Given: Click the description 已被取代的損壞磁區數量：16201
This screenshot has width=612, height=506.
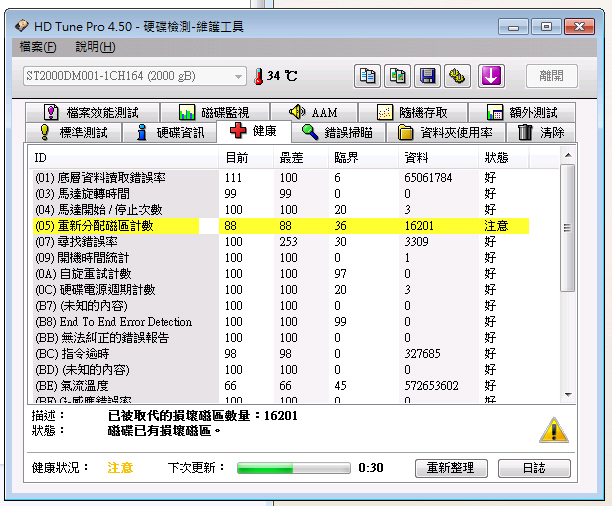Looking at the screenshot, I should click(203, 416).
